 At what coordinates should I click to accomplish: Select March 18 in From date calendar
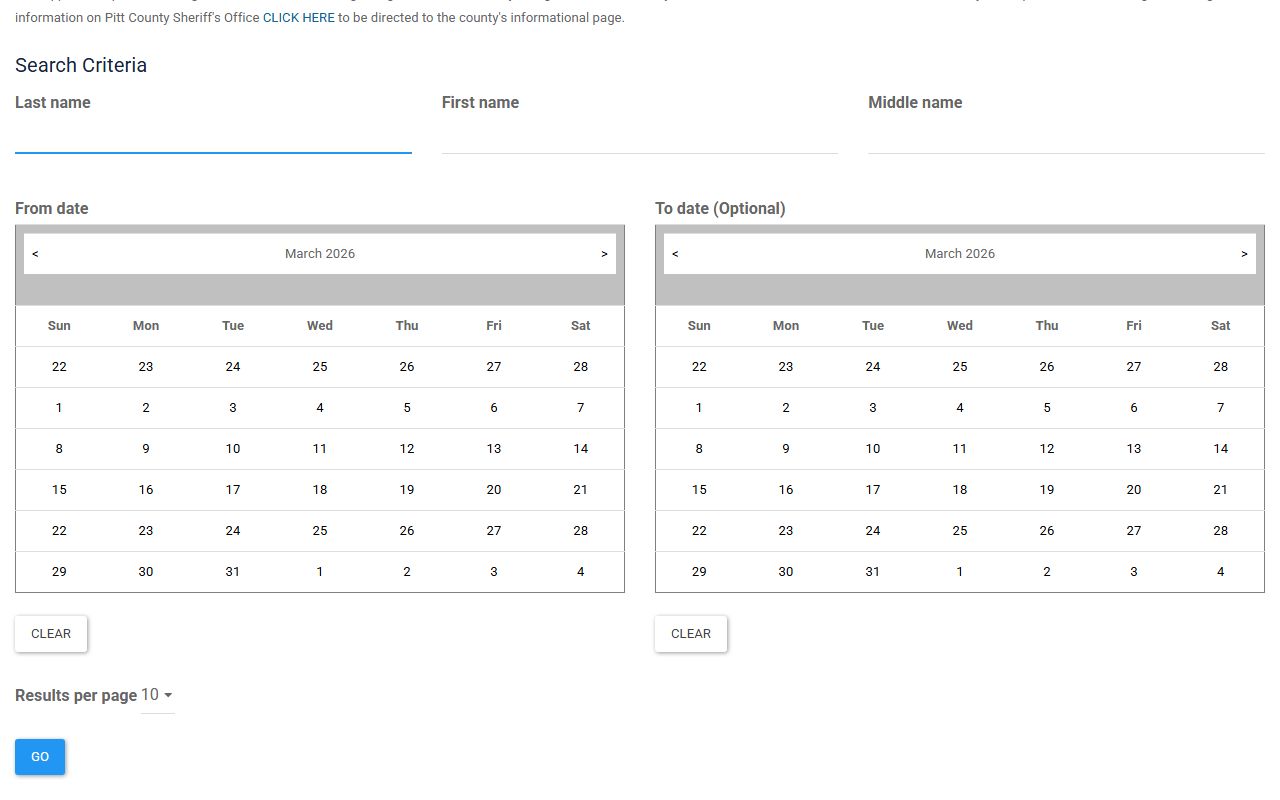point(320,490)
